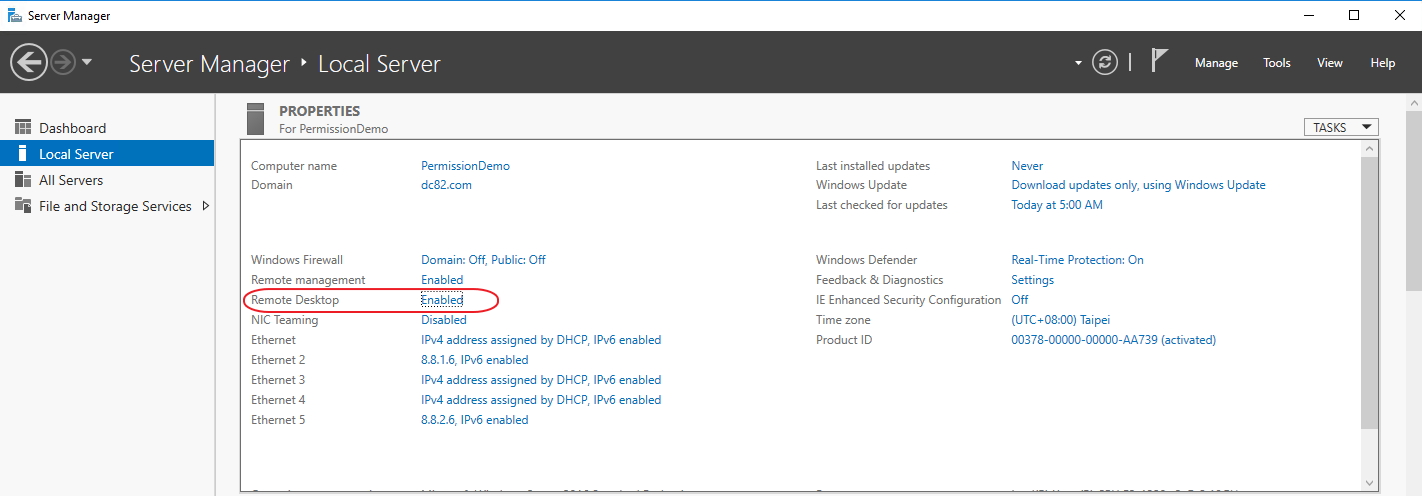Viewport: 1422px width, 496px height.
Task: Click the properties panel scrollbar down arrow
Action: [x=1370, y=482]
